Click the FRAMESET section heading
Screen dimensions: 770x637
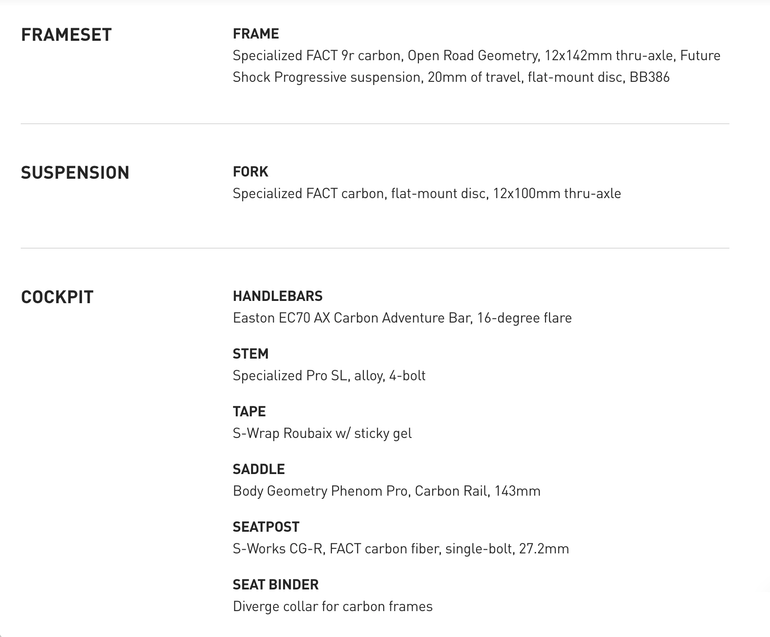pos(66,35)
